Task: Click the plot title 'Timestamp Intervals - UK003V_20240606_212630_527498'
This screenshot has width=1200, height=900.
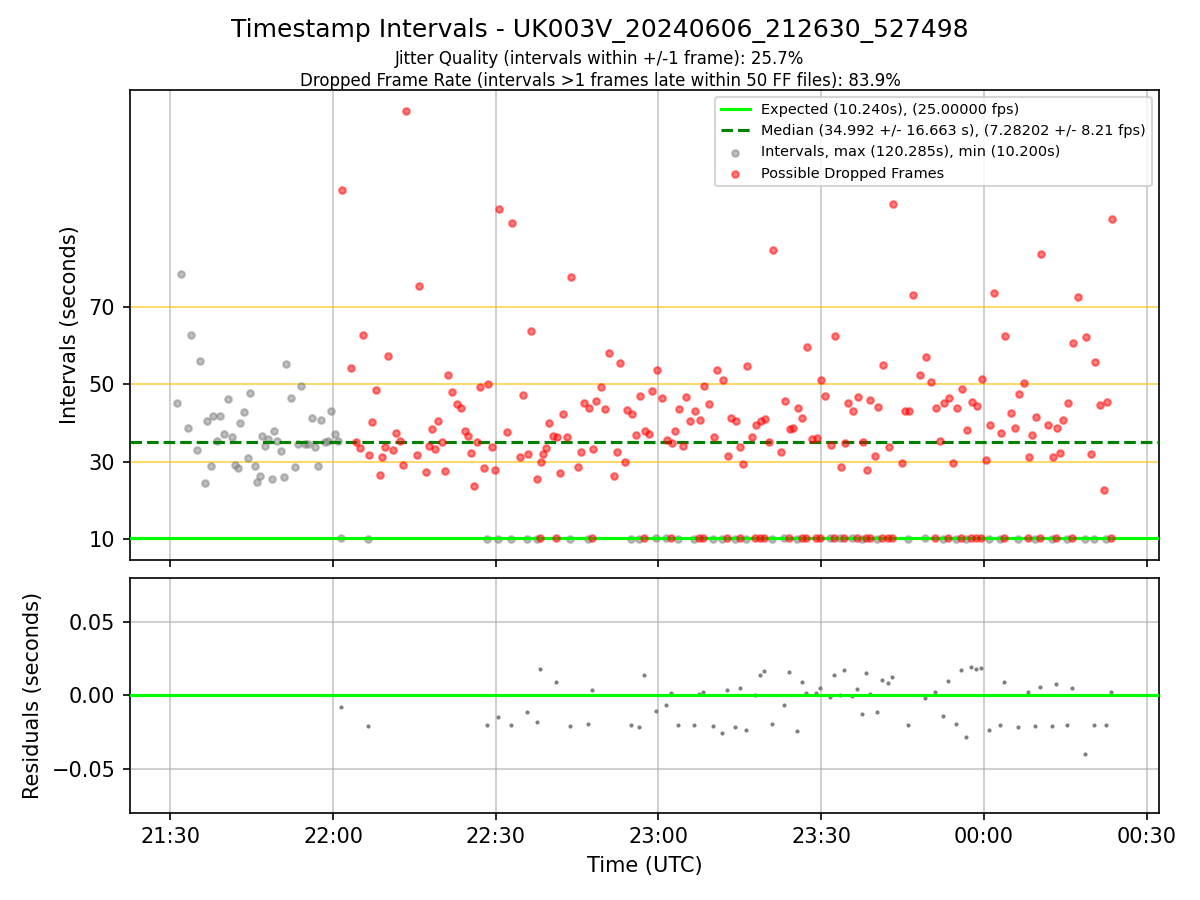Action: [x=599, y=29]
